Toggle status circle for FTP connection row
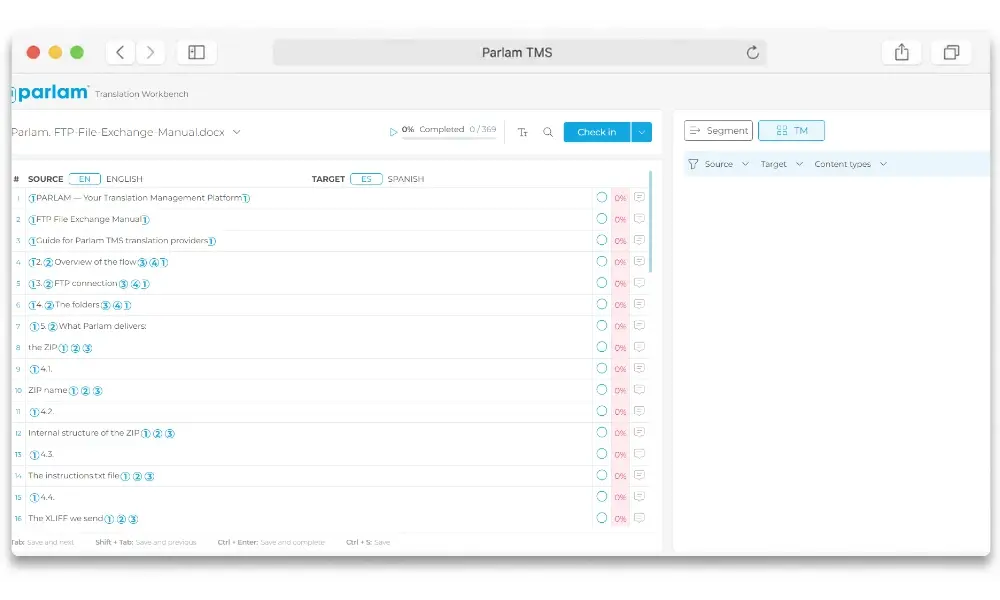 601,283
